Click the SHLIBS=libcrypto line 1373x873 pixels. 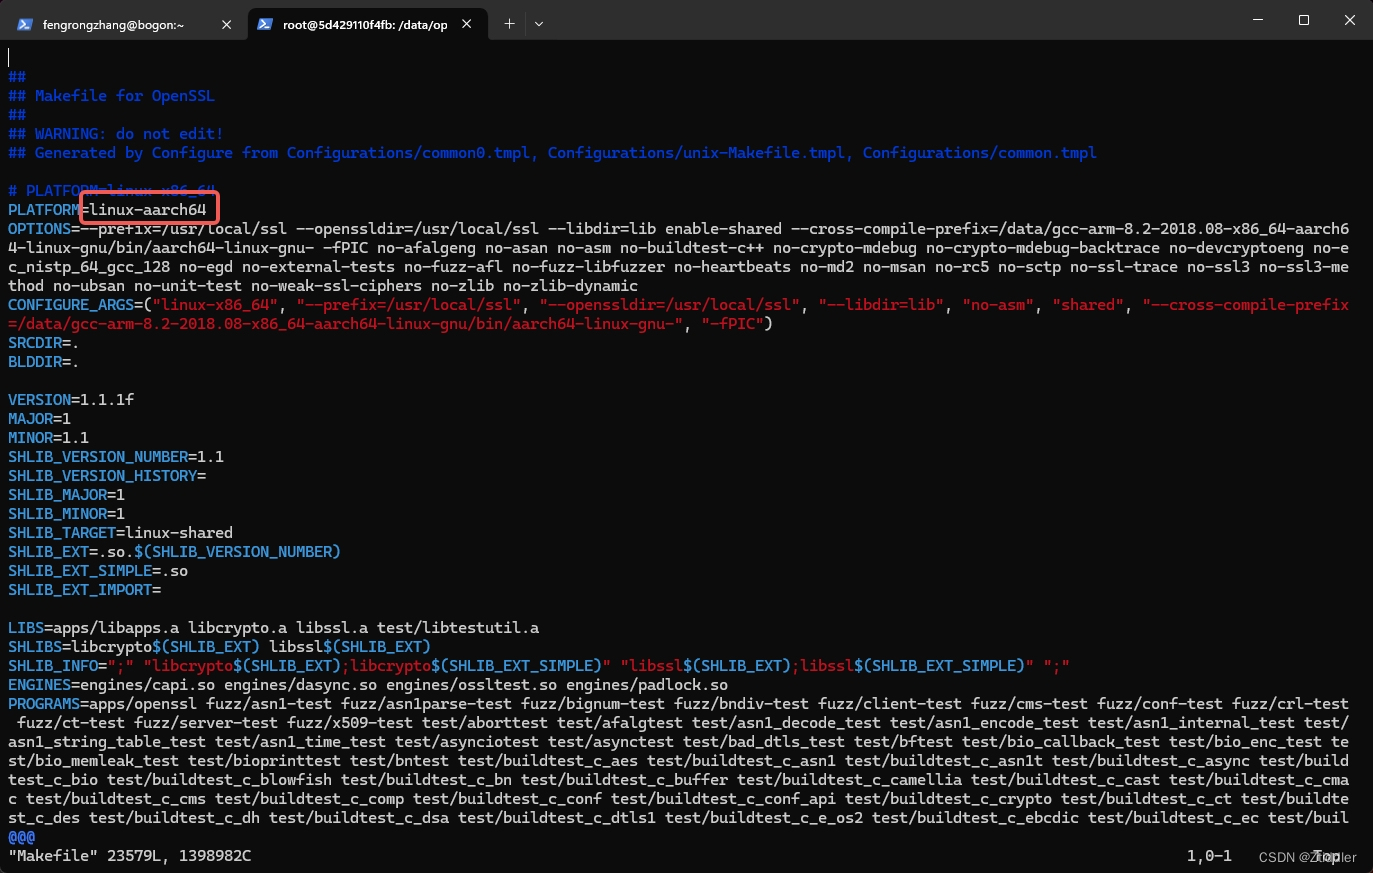point(219,647)
